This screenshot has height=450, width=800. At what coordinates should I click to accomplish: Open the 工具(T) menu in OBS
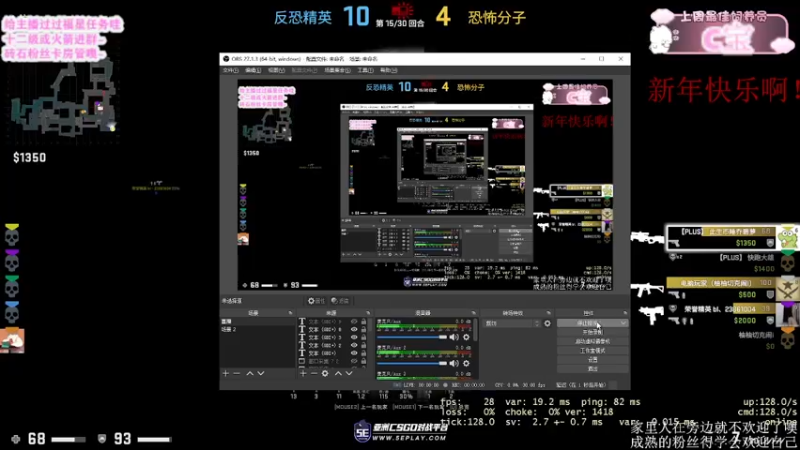365,70
